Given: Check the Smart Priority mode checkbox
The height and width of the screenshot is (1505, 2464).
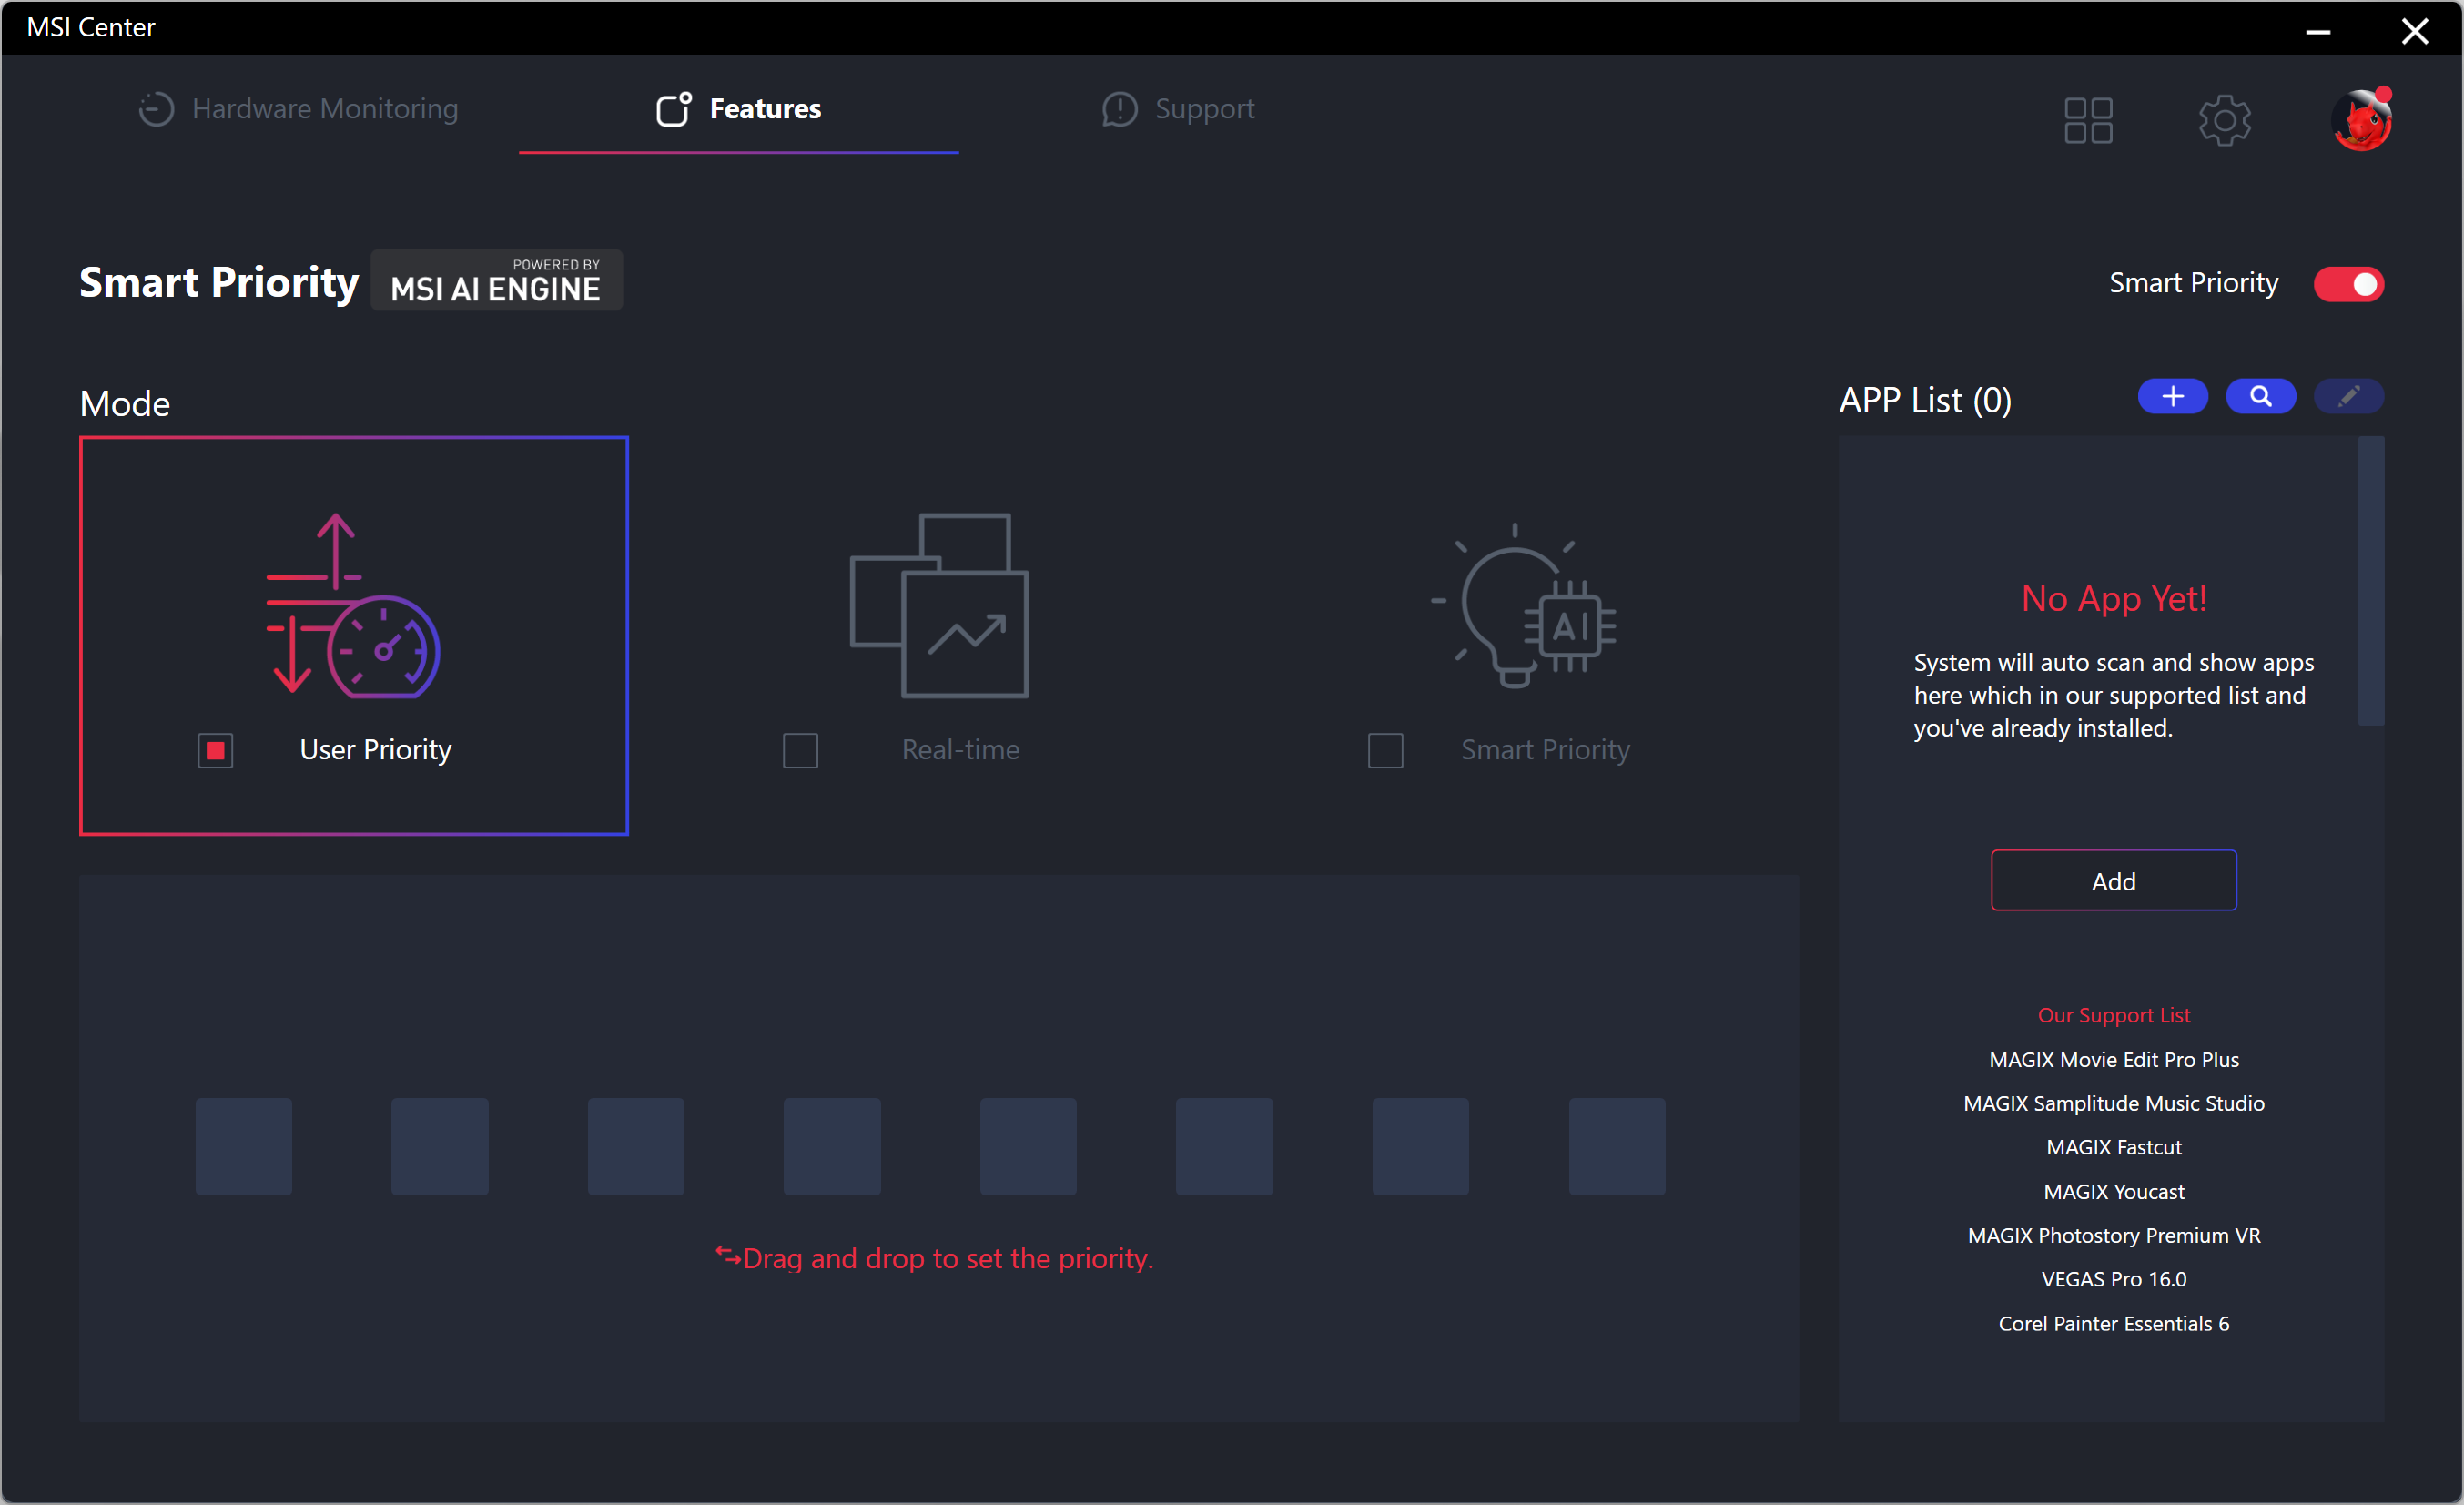Looking at the screenshot, I should pos(1384,750).
